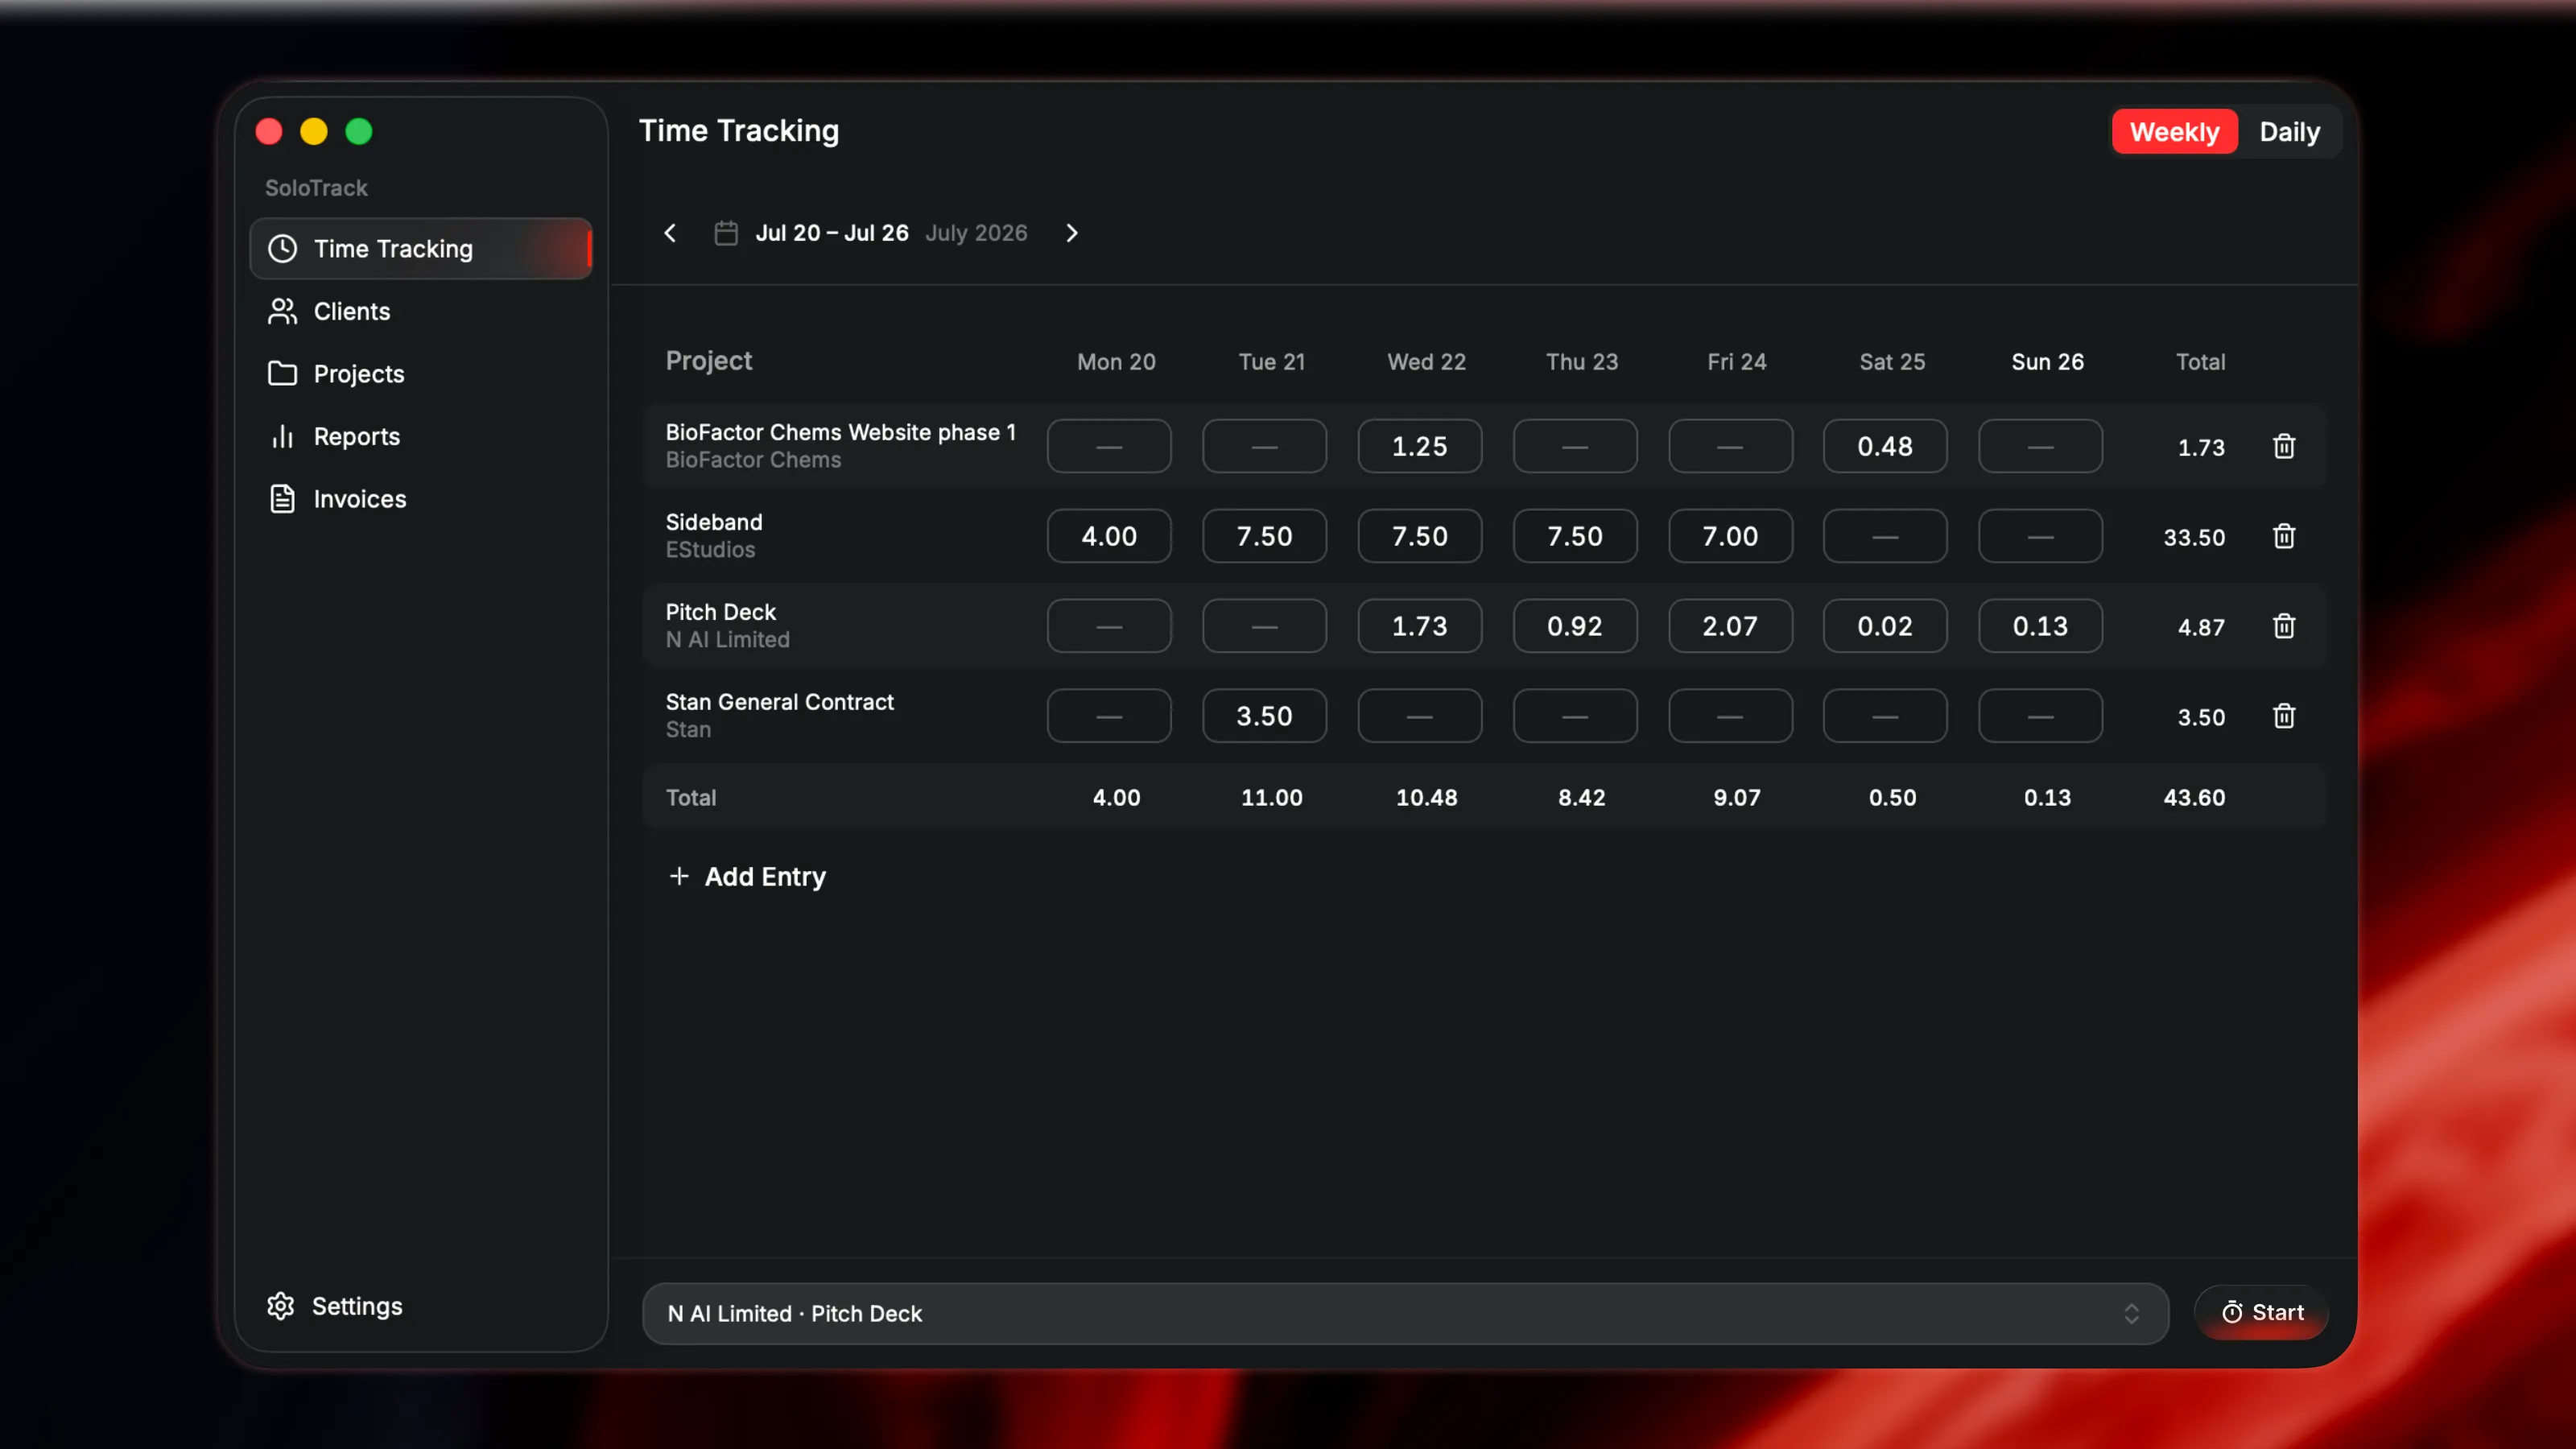The image size is (2576, 1449).
Task: Edit Pitch Deck Wed 22 hours 1.73
Action: coord(1419,626)
